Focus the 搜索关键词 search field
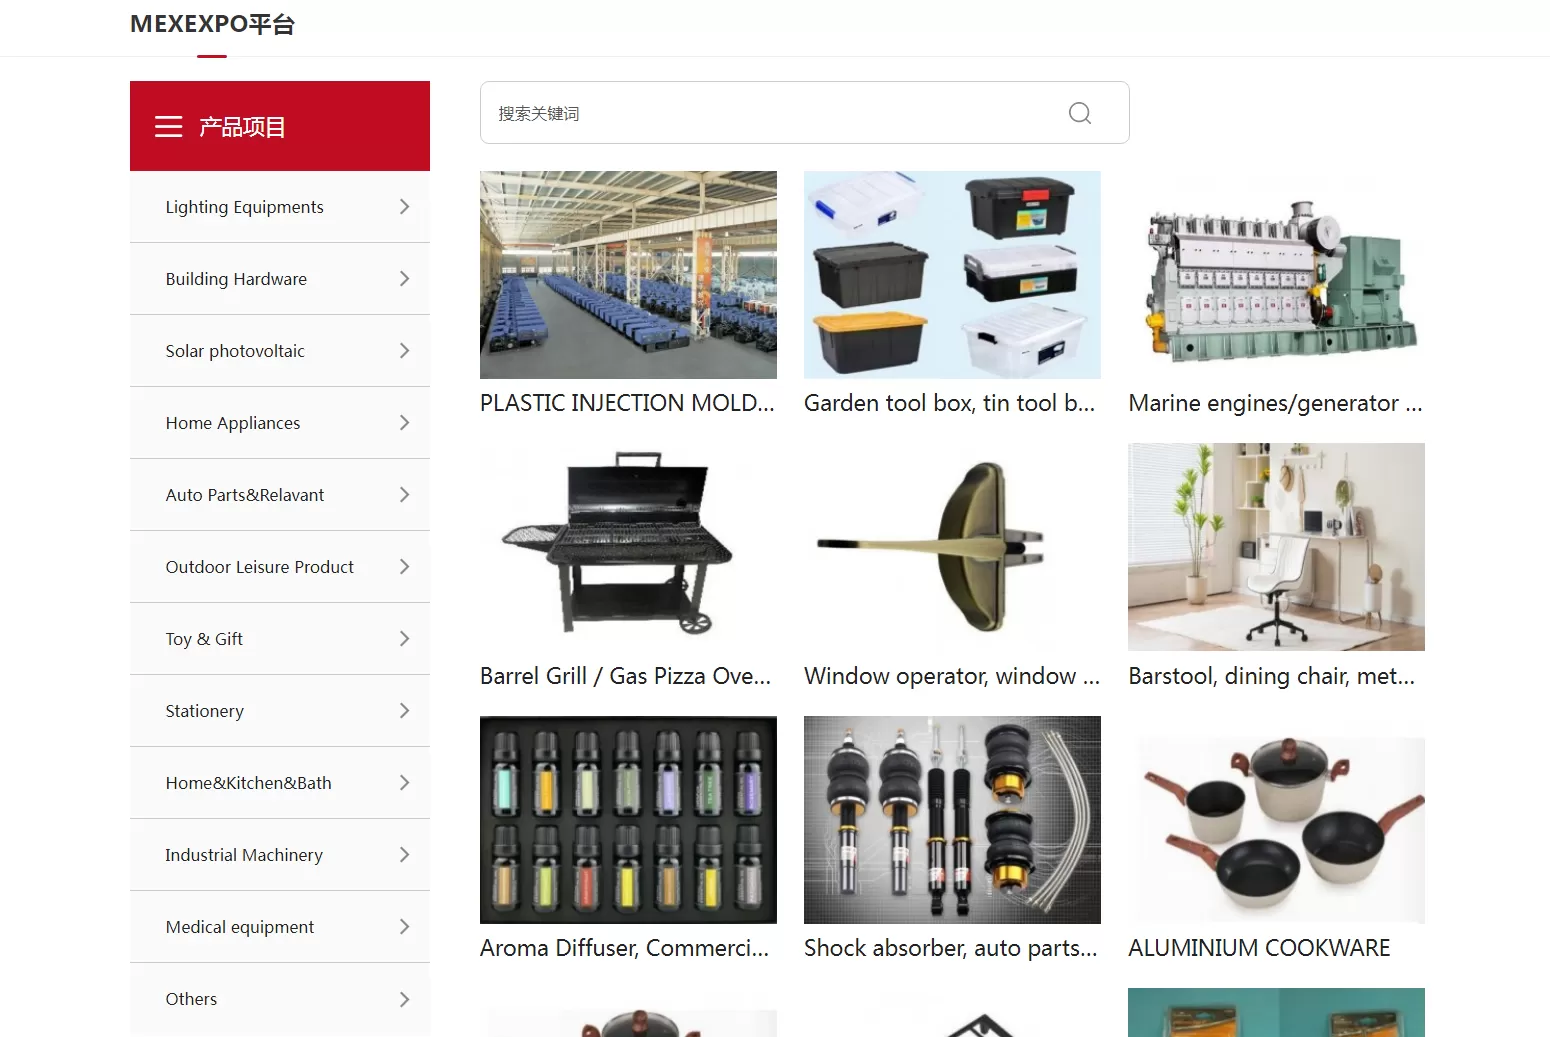Image resolution: width=1550 pixels, height=1037 pixels. coord(805,113)
